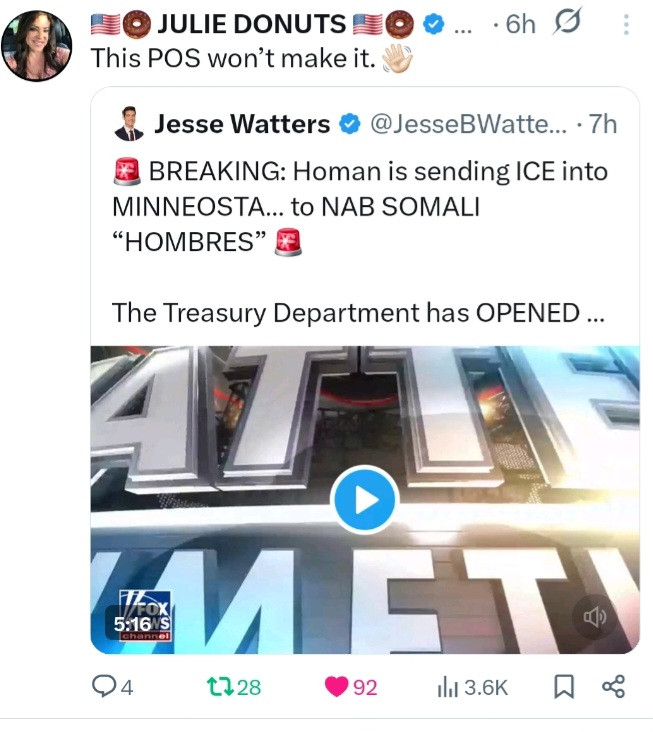Click the Jesse Watters name in quote
653x732 pixels.
(x=242, y=124)
